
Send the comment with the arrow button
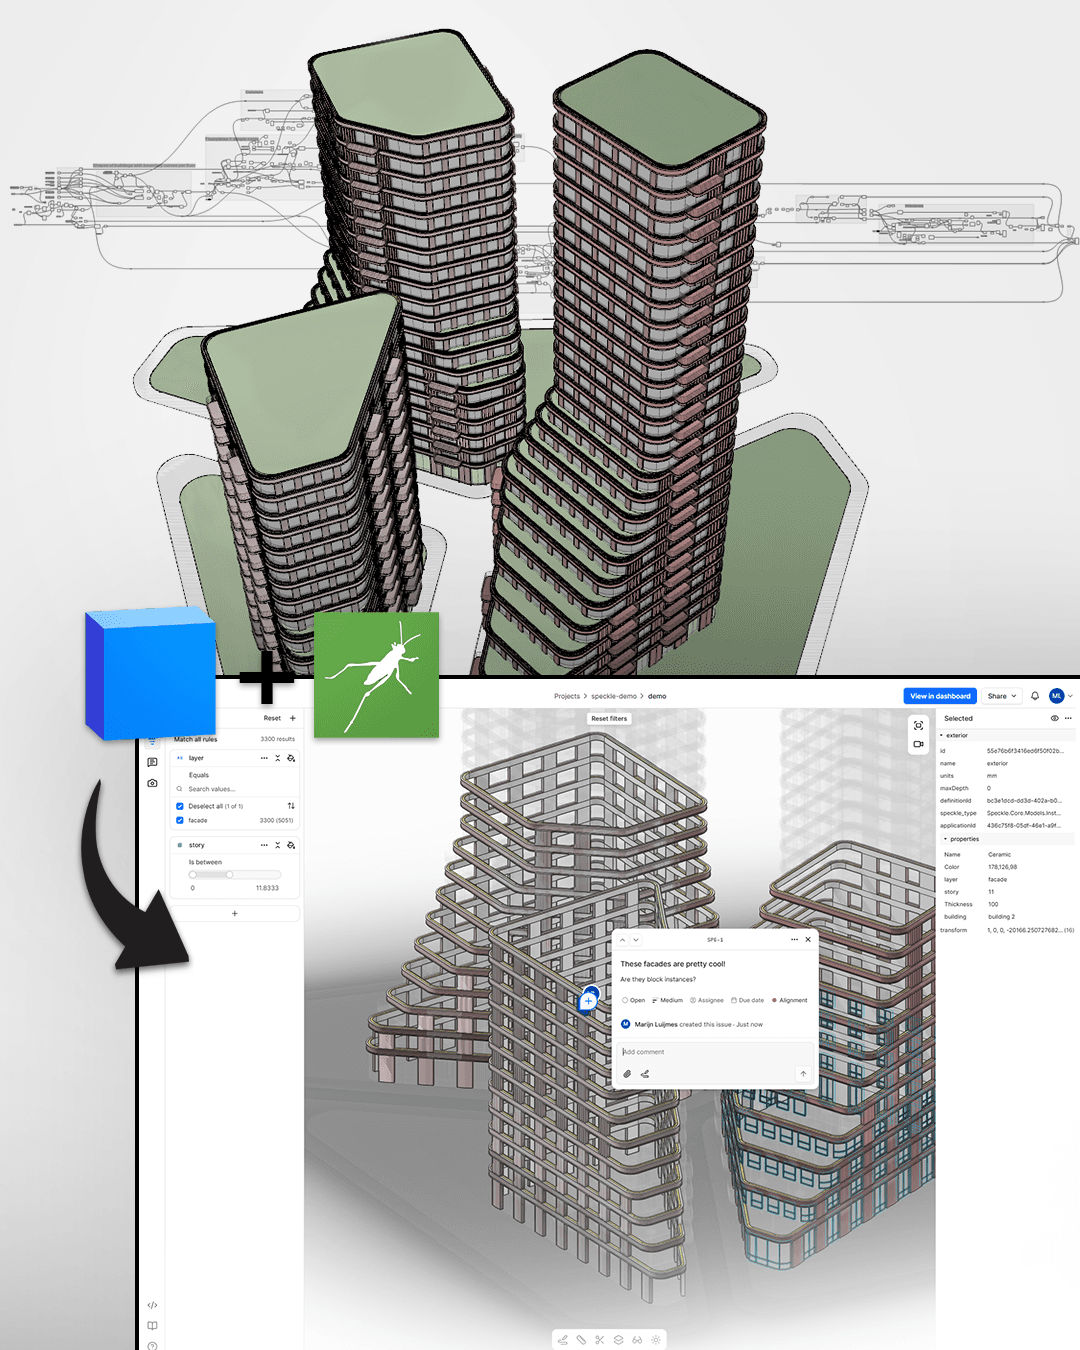pyautogui.click(x=803, y=1074)
